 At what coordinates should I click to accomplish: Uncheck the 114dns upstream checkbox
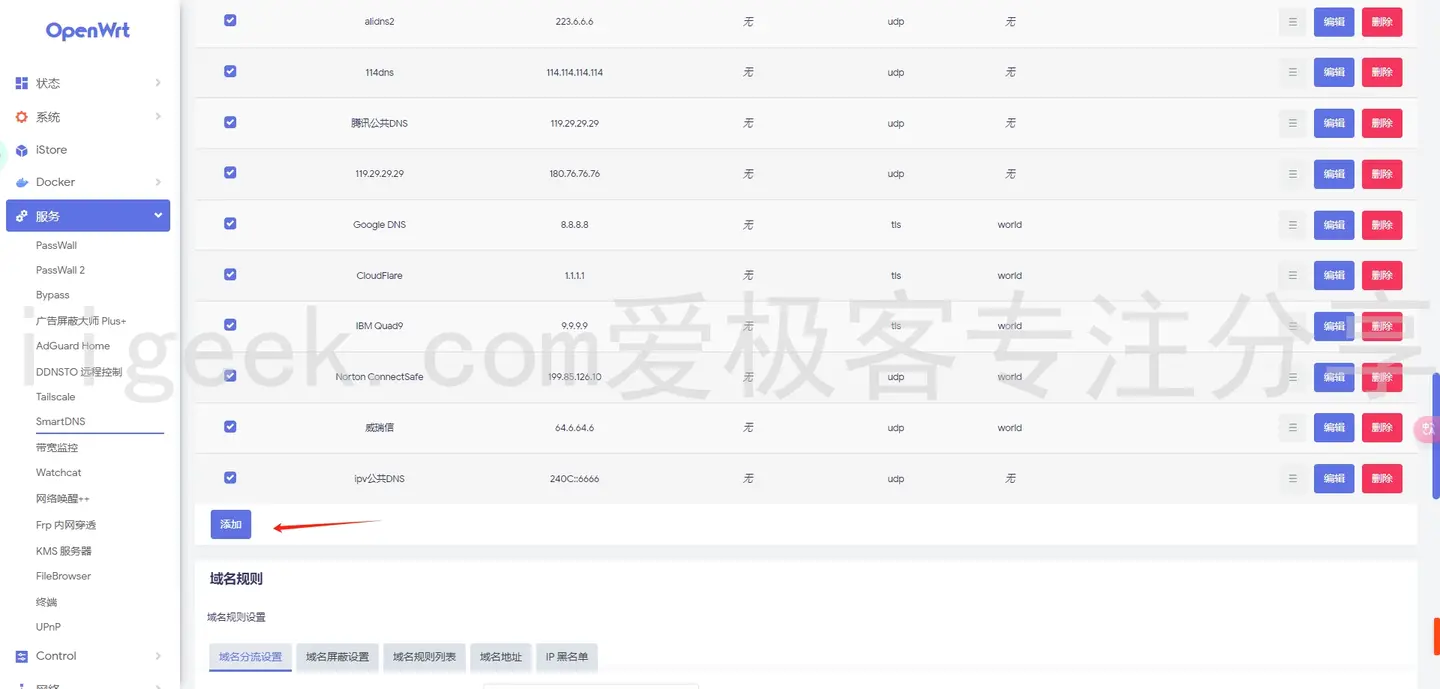(230, 71)
